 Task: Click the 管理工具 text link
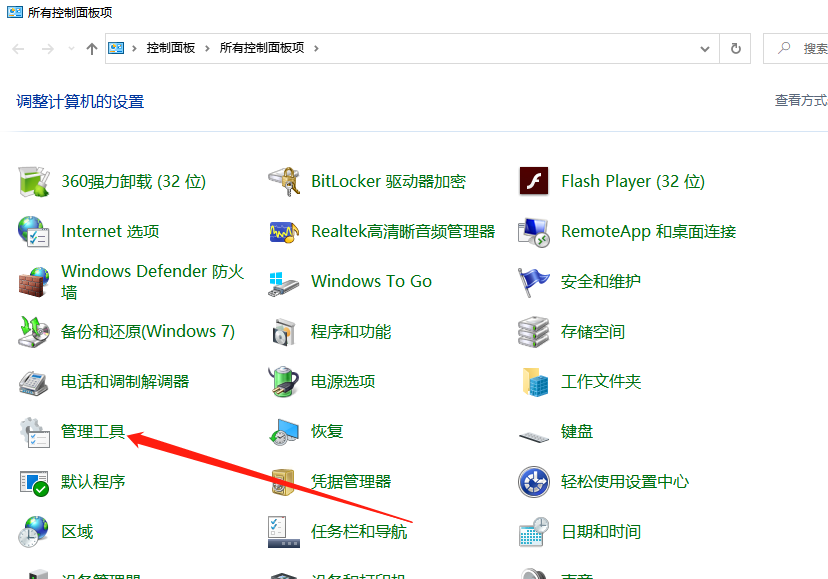coord(93,432)
